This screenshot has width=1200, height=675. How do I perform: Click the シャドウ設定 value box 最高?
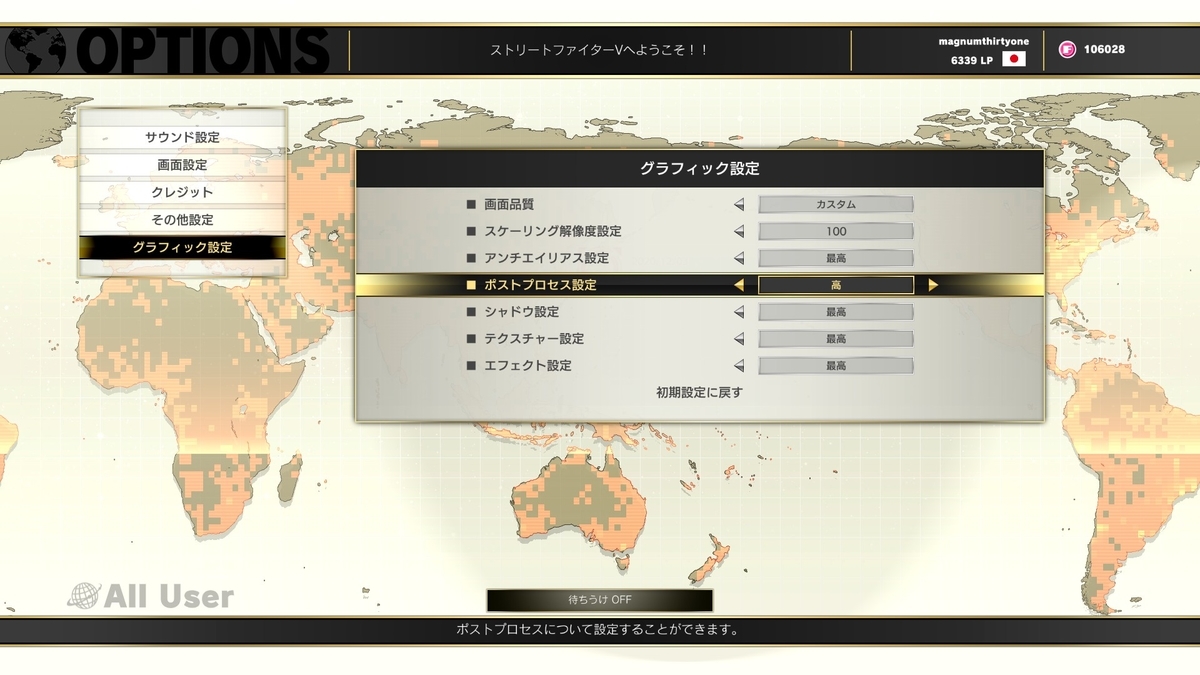coord(836,312)
